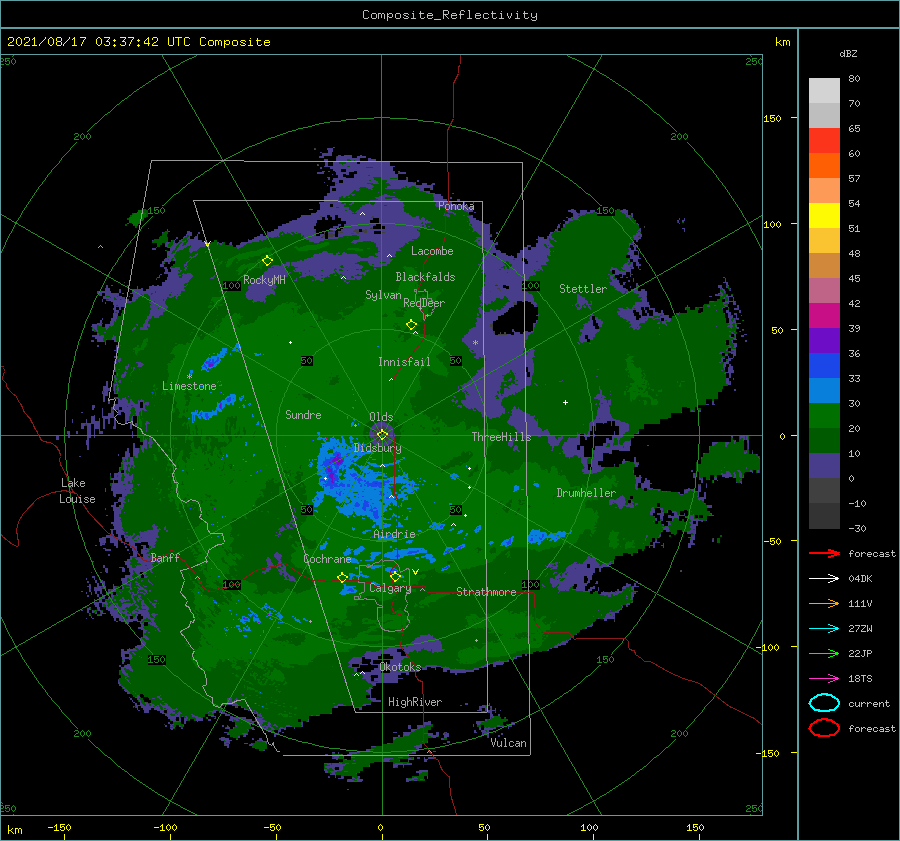Click the cyan current ellipse icon
The height and width of the screenshot is (841, 900).
point(824,703)
